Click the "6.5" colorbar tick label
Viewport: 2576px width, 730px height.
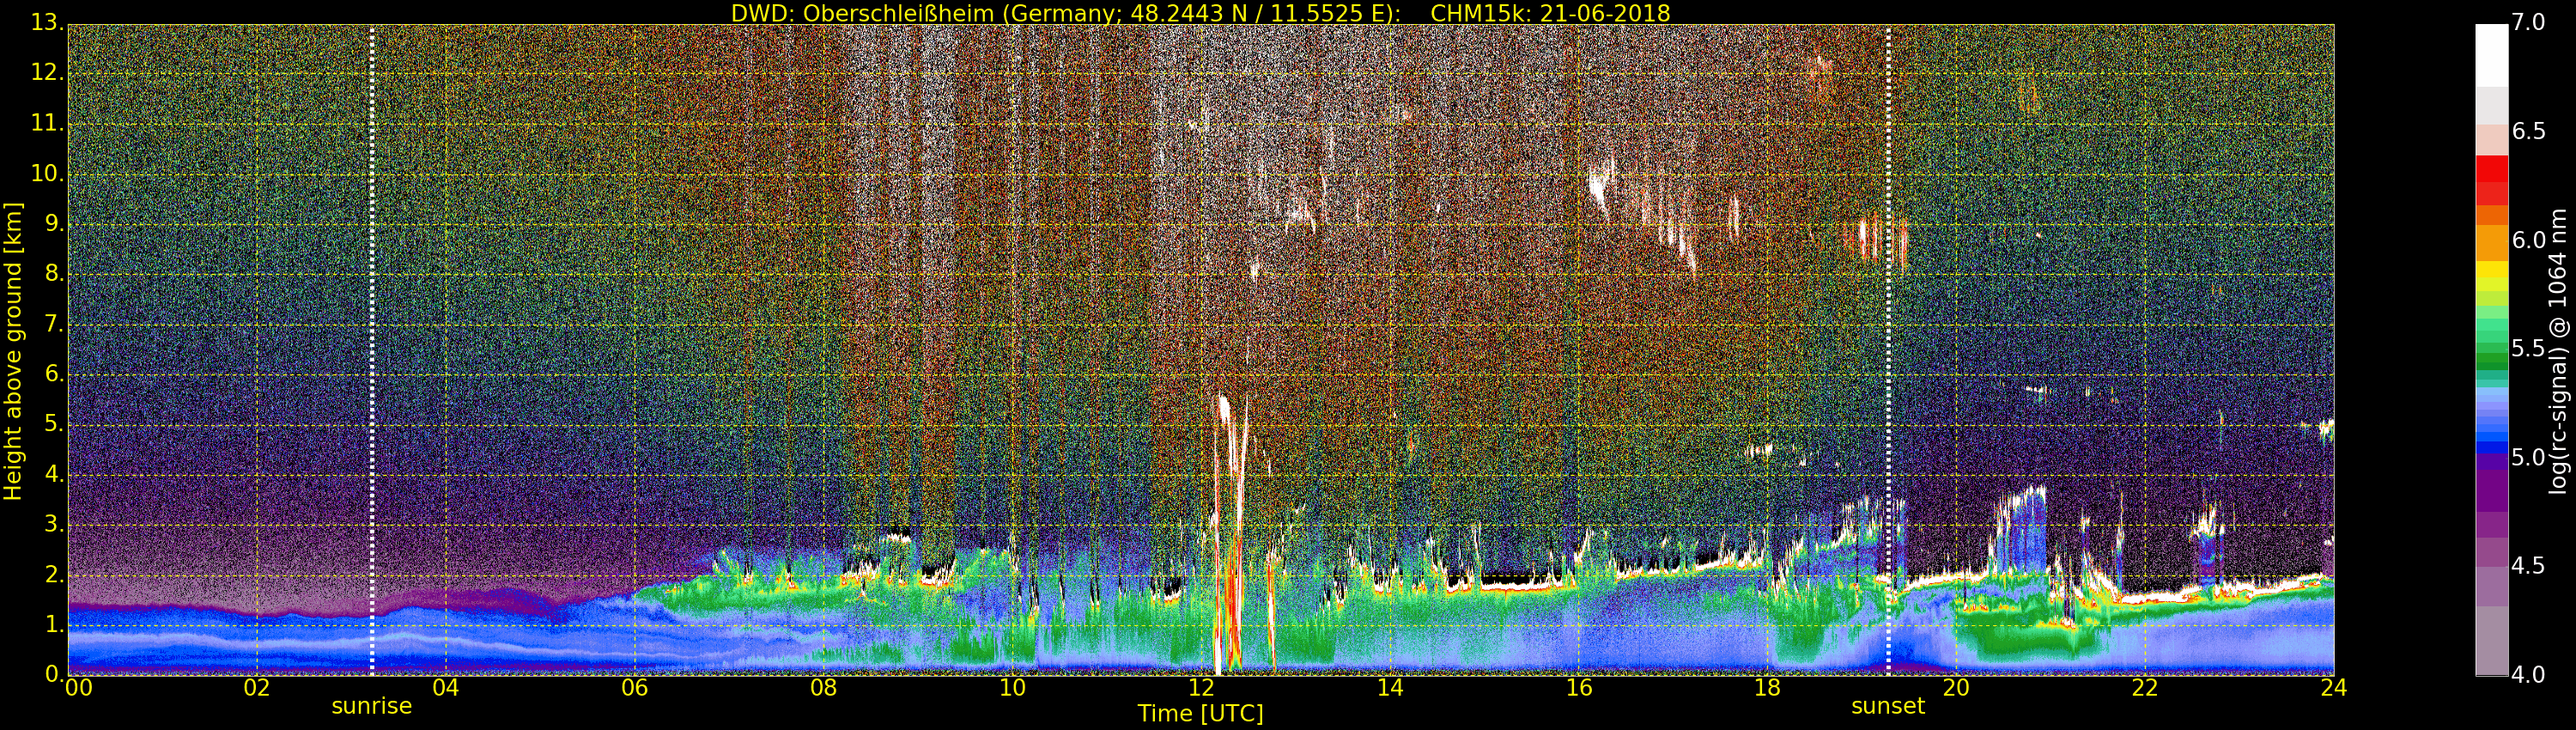point(2529,132)
